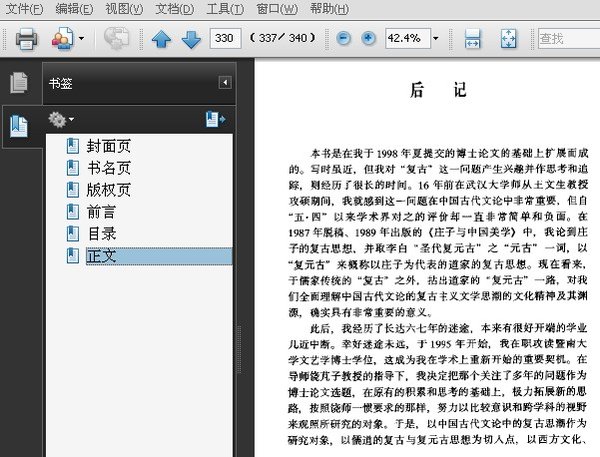The width and height of the screenshot is (600, 457).
Task: Click the zoom percentage field 42.4%
Action: [408, 38]
